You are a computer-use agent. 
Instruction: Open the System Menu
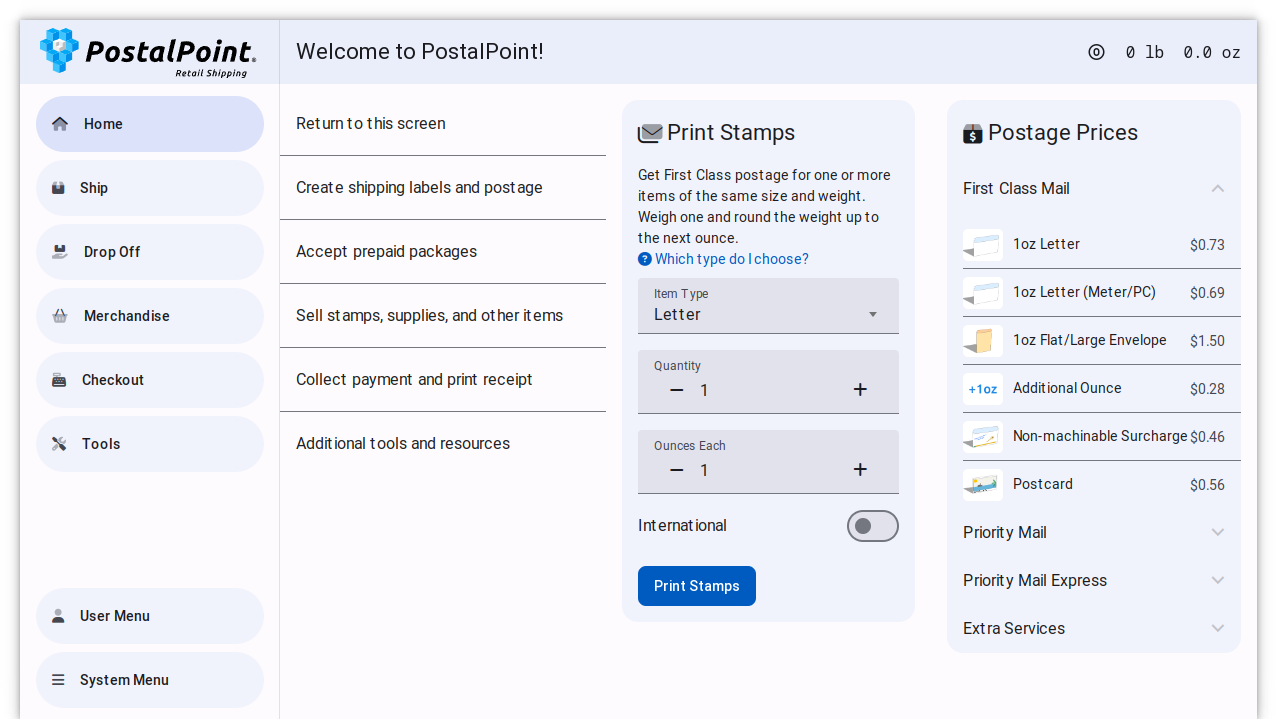(x=150, y=680)
